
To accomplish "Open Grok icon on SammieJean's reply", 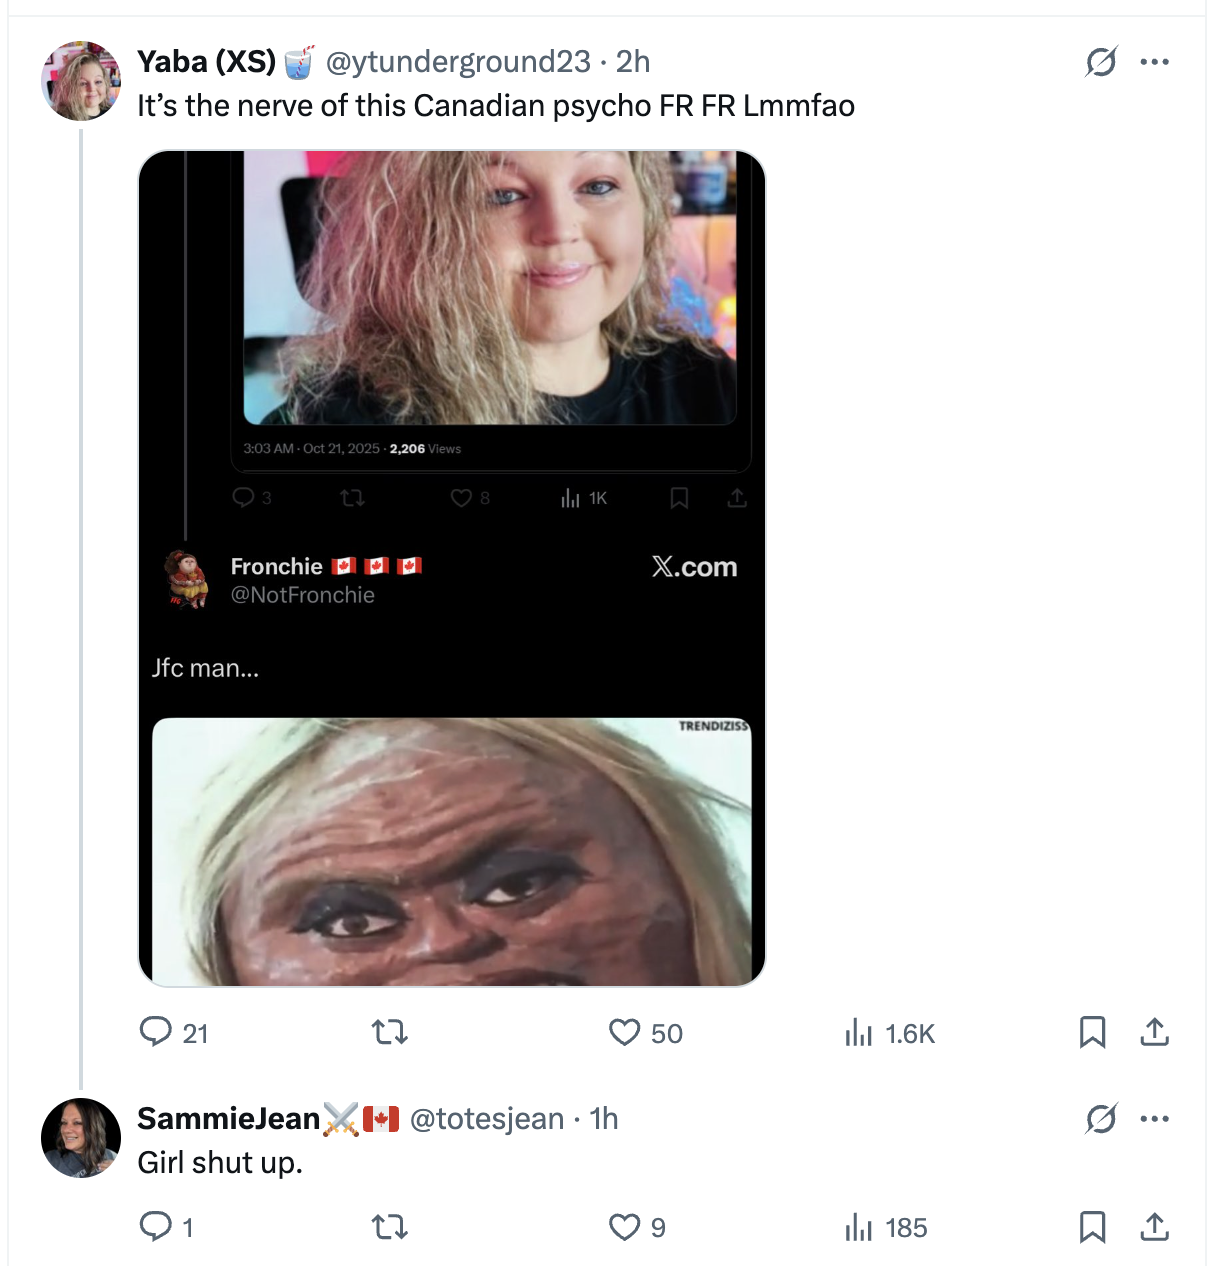I will pos(1101,1119).
